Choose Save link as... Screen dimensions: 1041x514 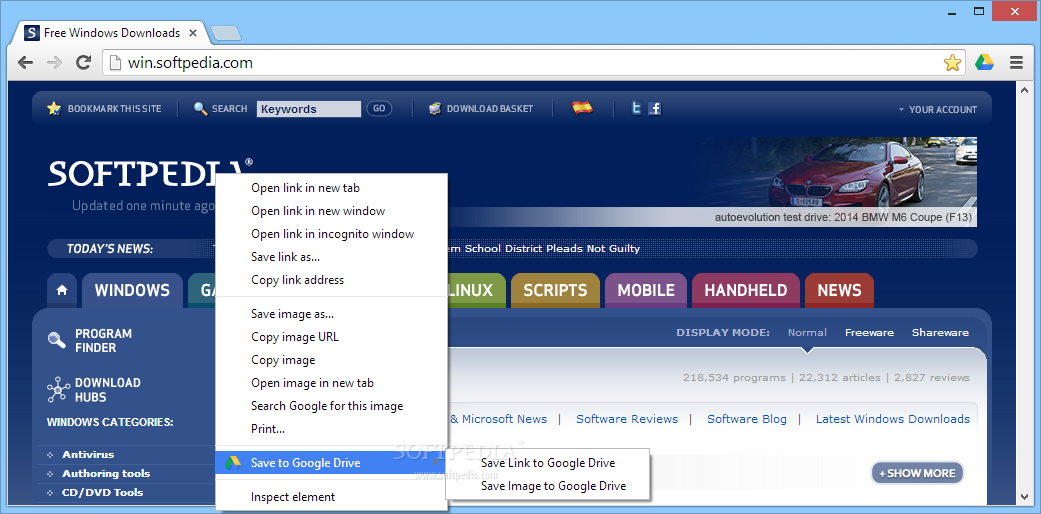[332, 256]
